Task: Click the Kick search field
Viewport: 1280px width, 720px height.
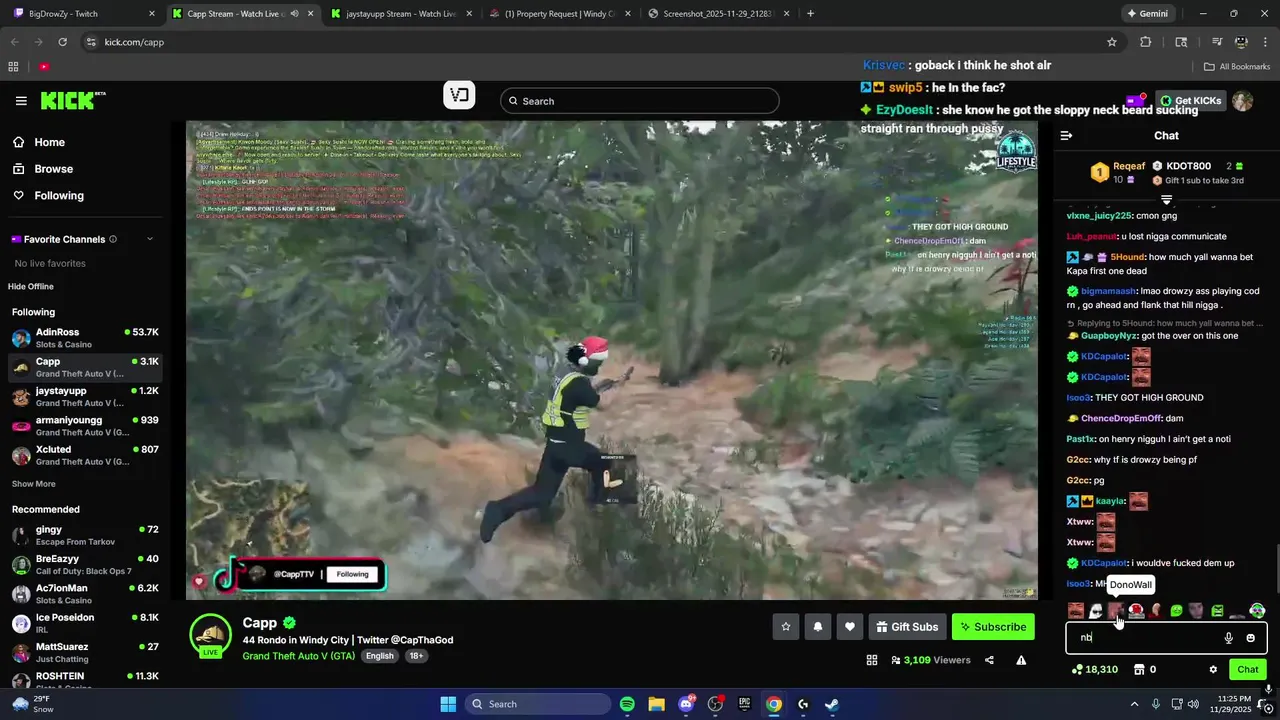Action: [x=640, y=101]
